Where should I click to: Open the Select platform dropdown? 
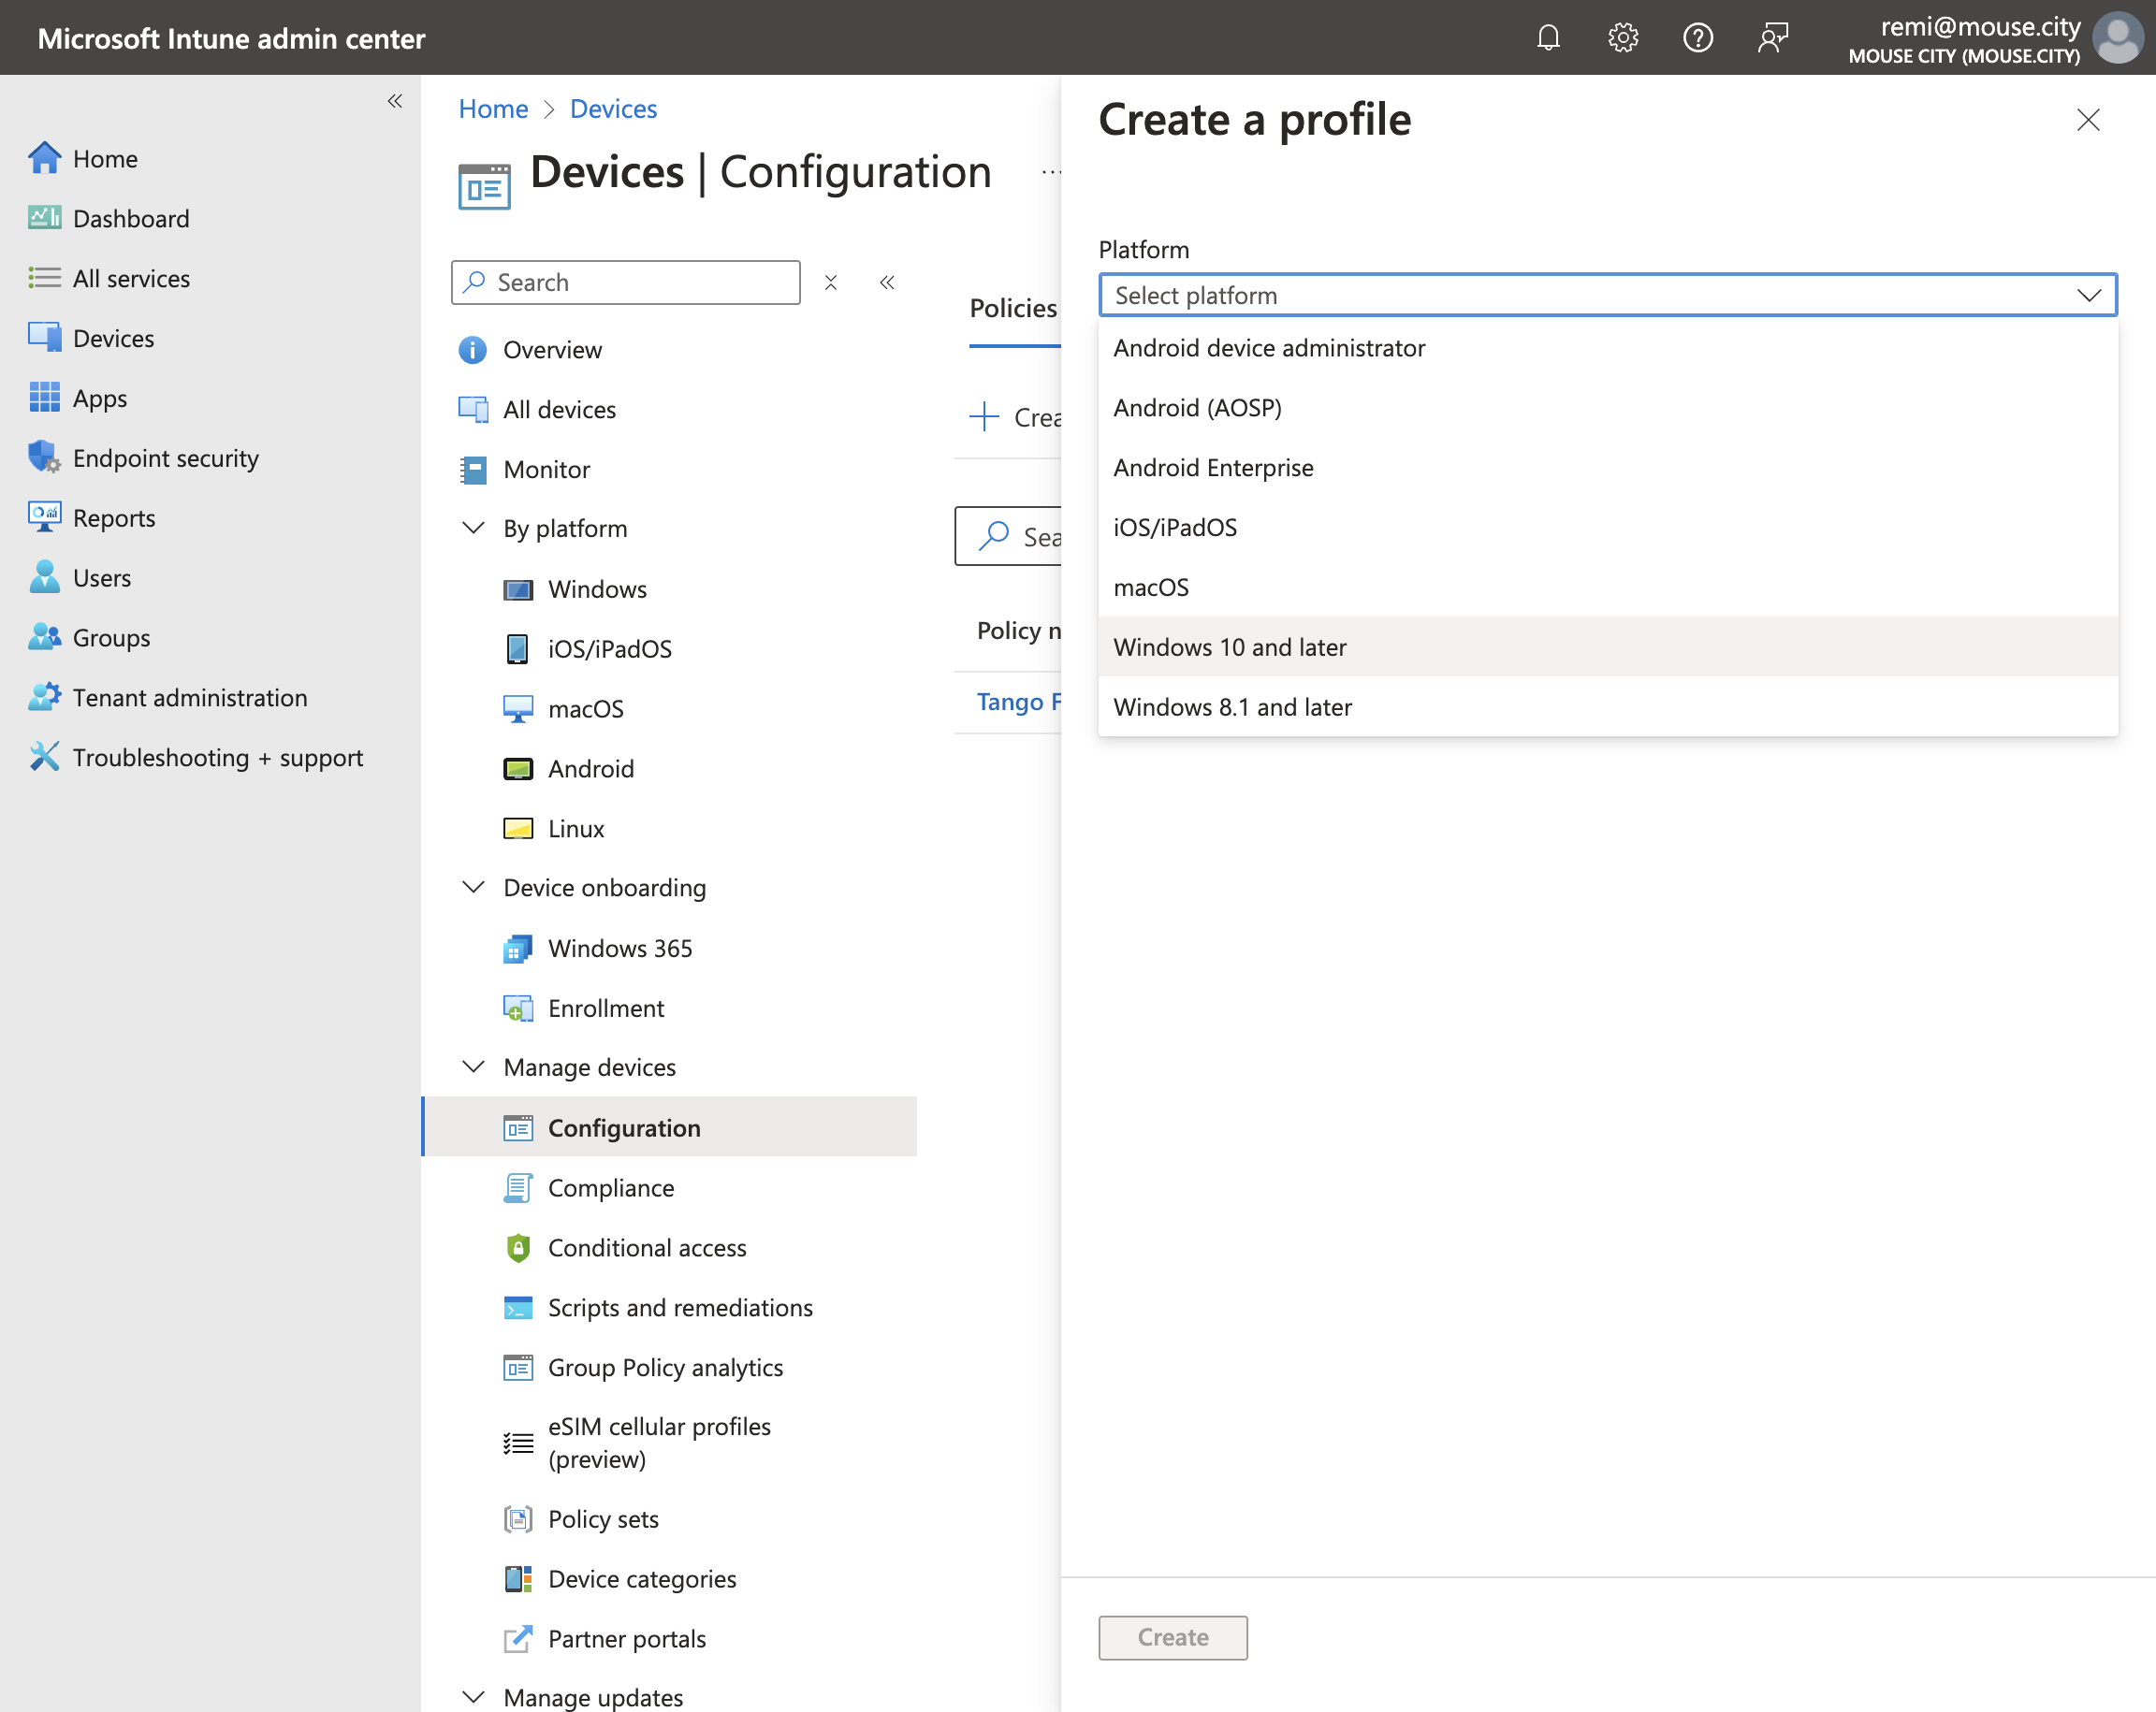point(1608,295)
